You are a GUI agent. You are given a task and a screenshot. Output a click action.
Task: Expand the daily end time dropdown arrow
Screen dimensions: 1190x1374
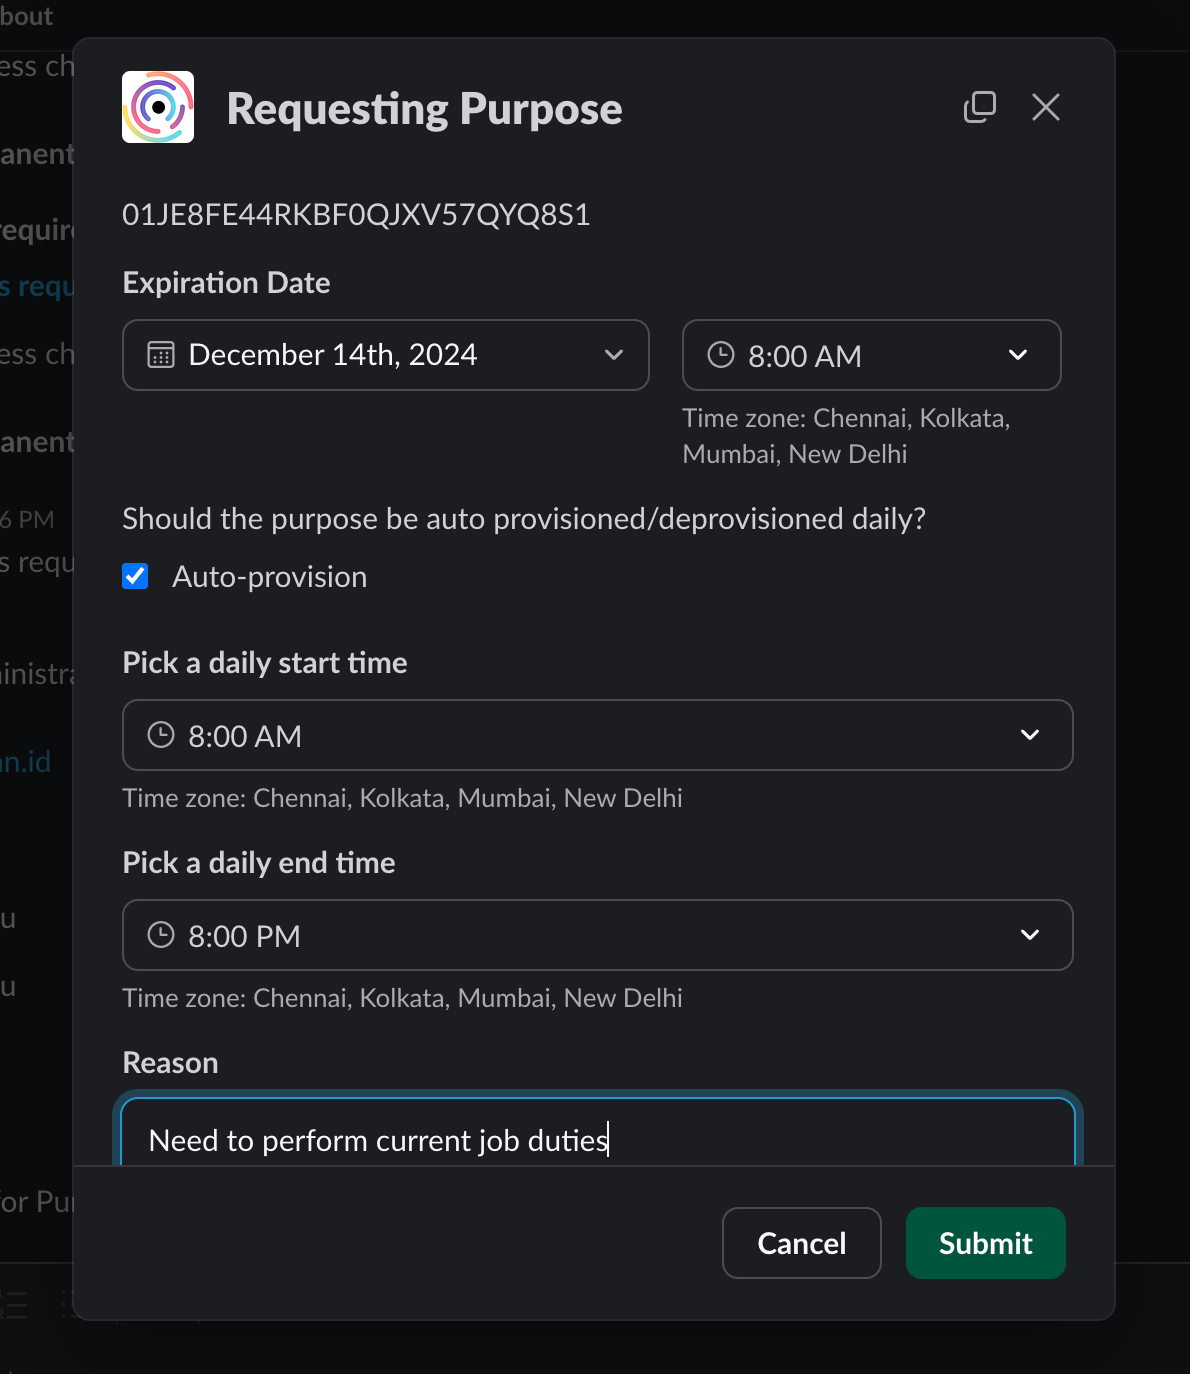pyautogui.click(x=1029, y=935)
